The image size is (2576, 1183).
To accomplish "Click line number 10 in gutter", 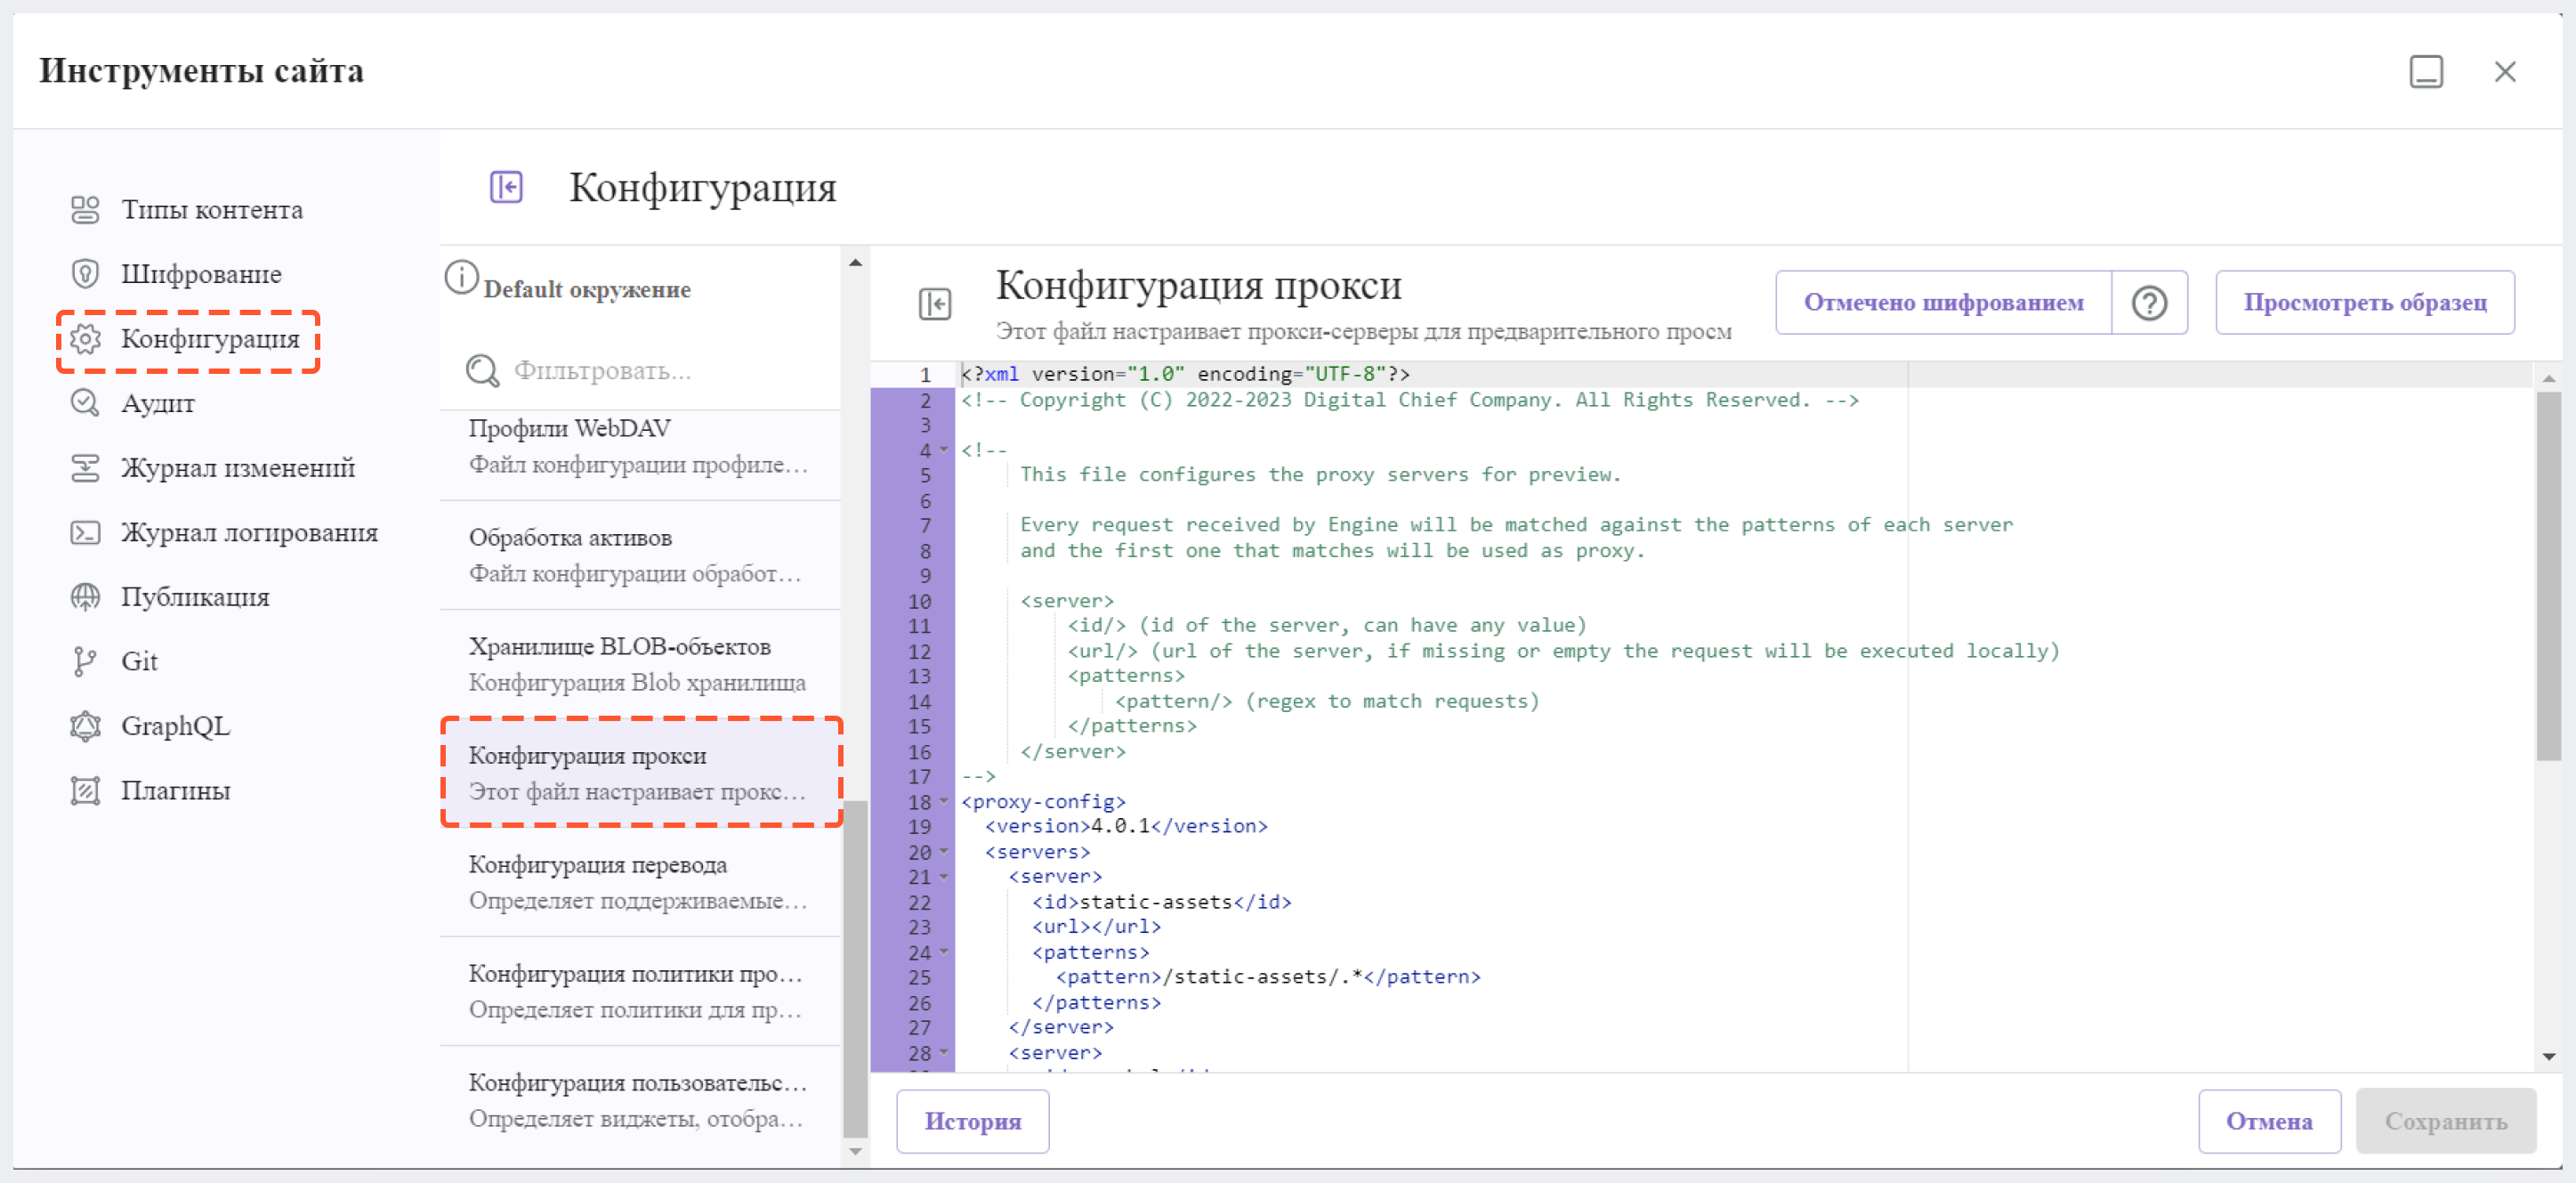I will coord(919,601).
